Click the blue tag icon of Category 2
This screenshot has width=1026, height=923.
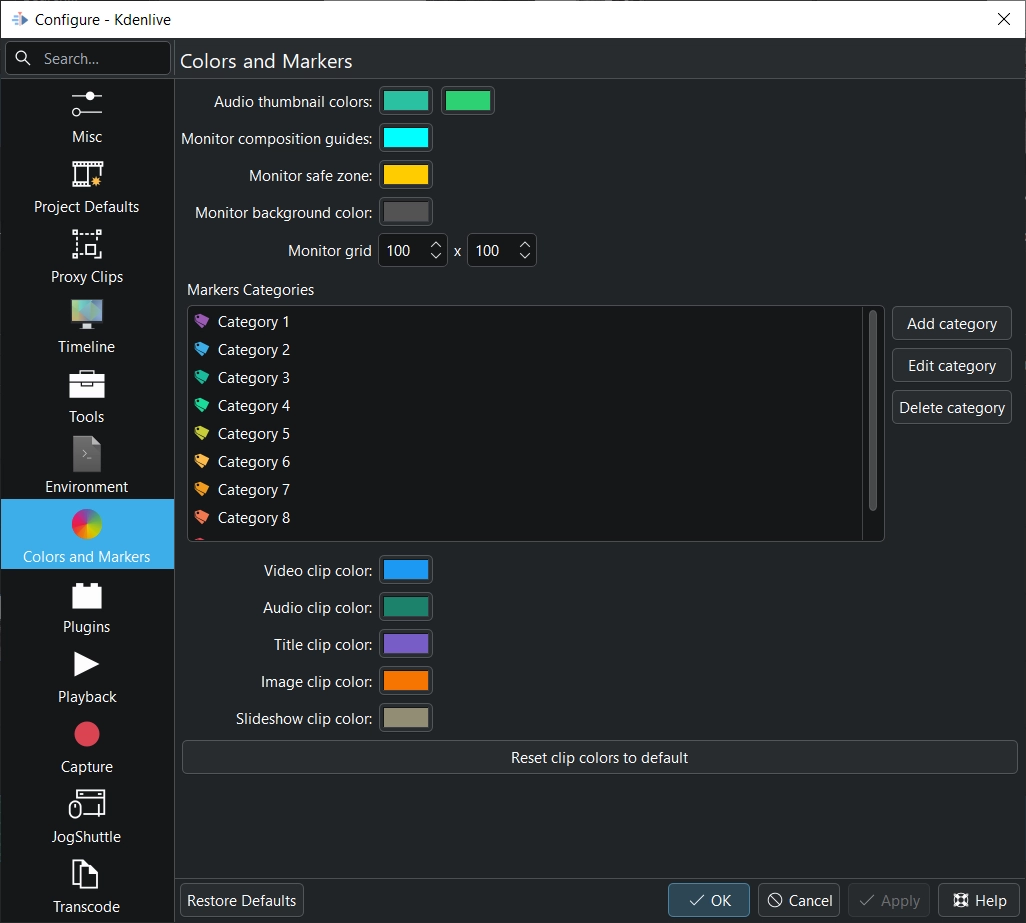(x=202, y=349)
